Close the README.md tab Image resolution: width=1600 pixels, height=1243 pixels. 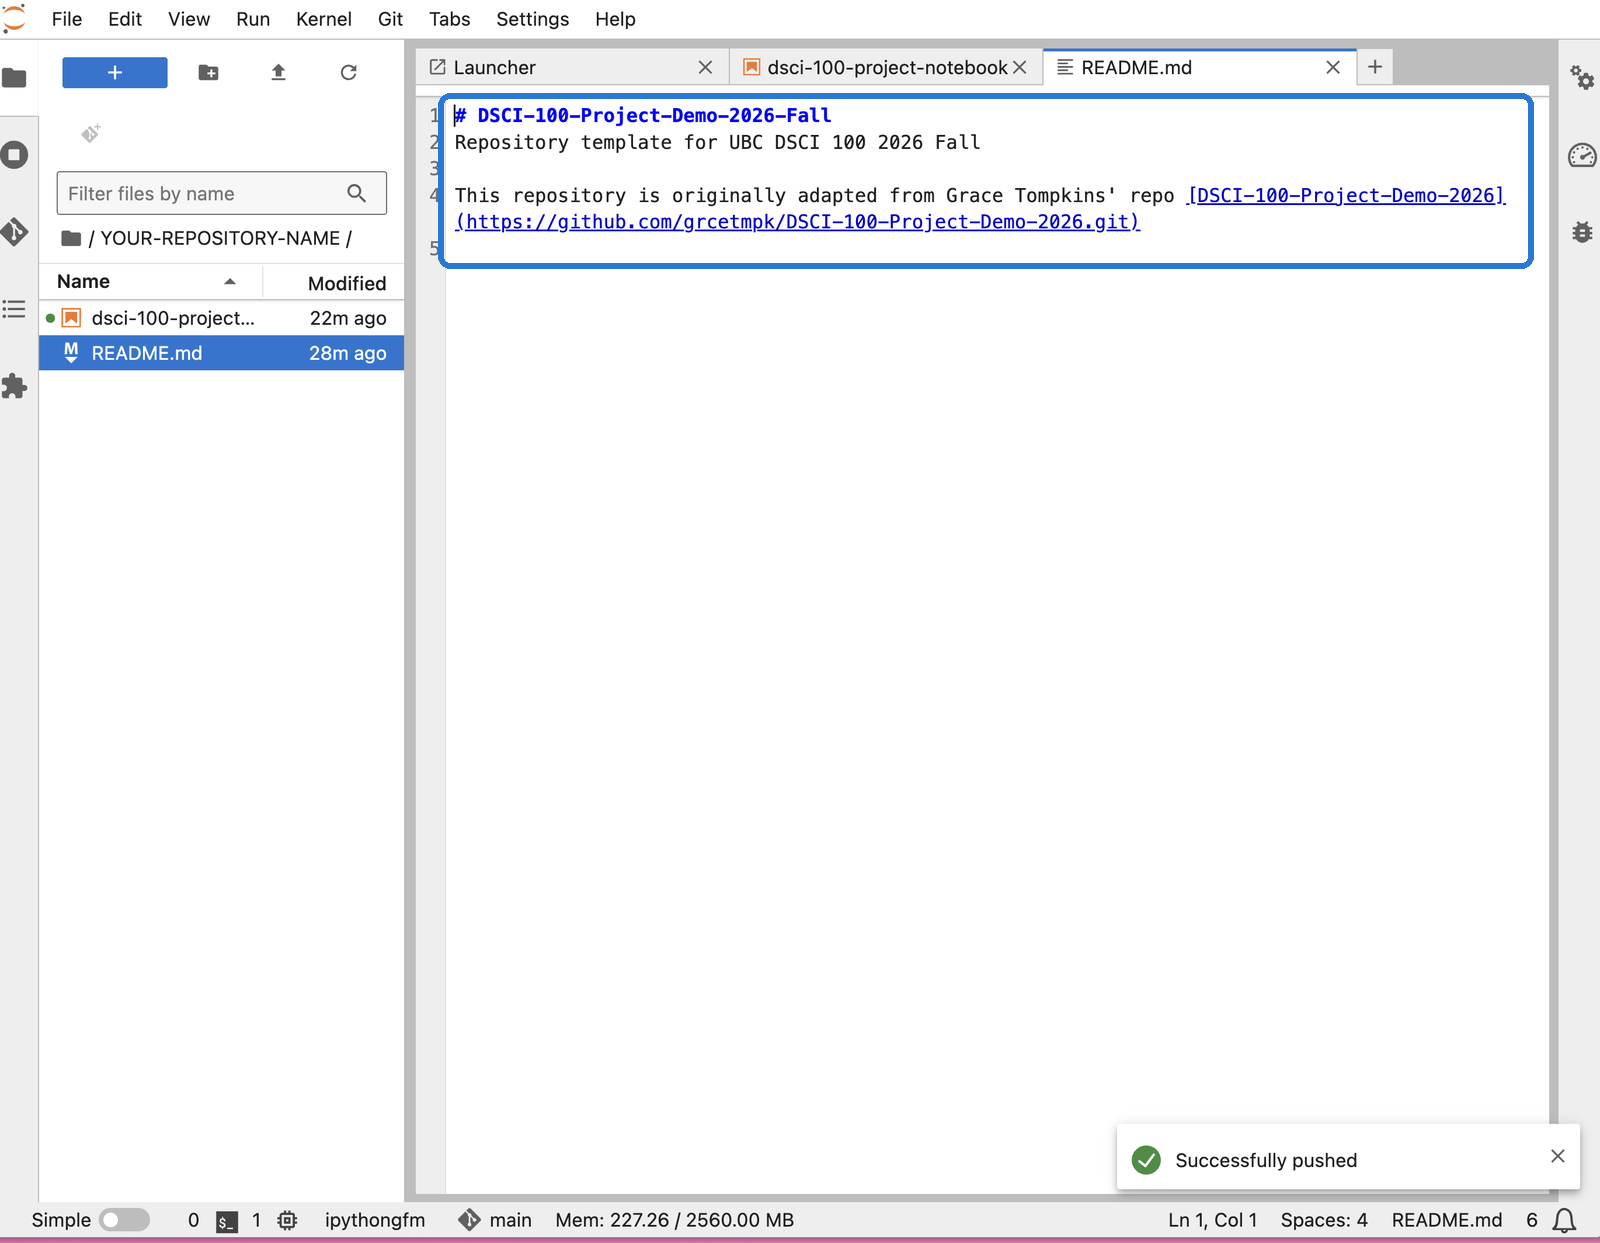pyautogui.click(x=1333, y=67)
